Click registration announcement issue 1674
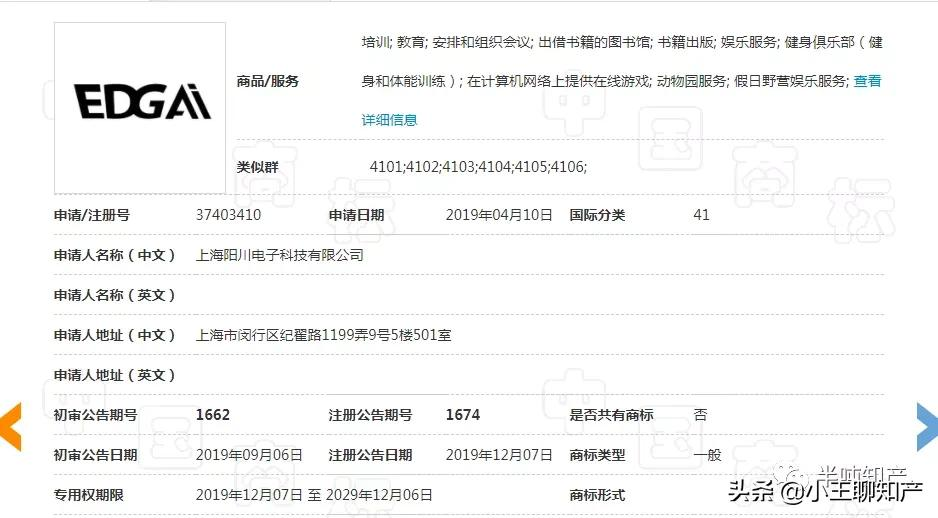 pos(463,415)
